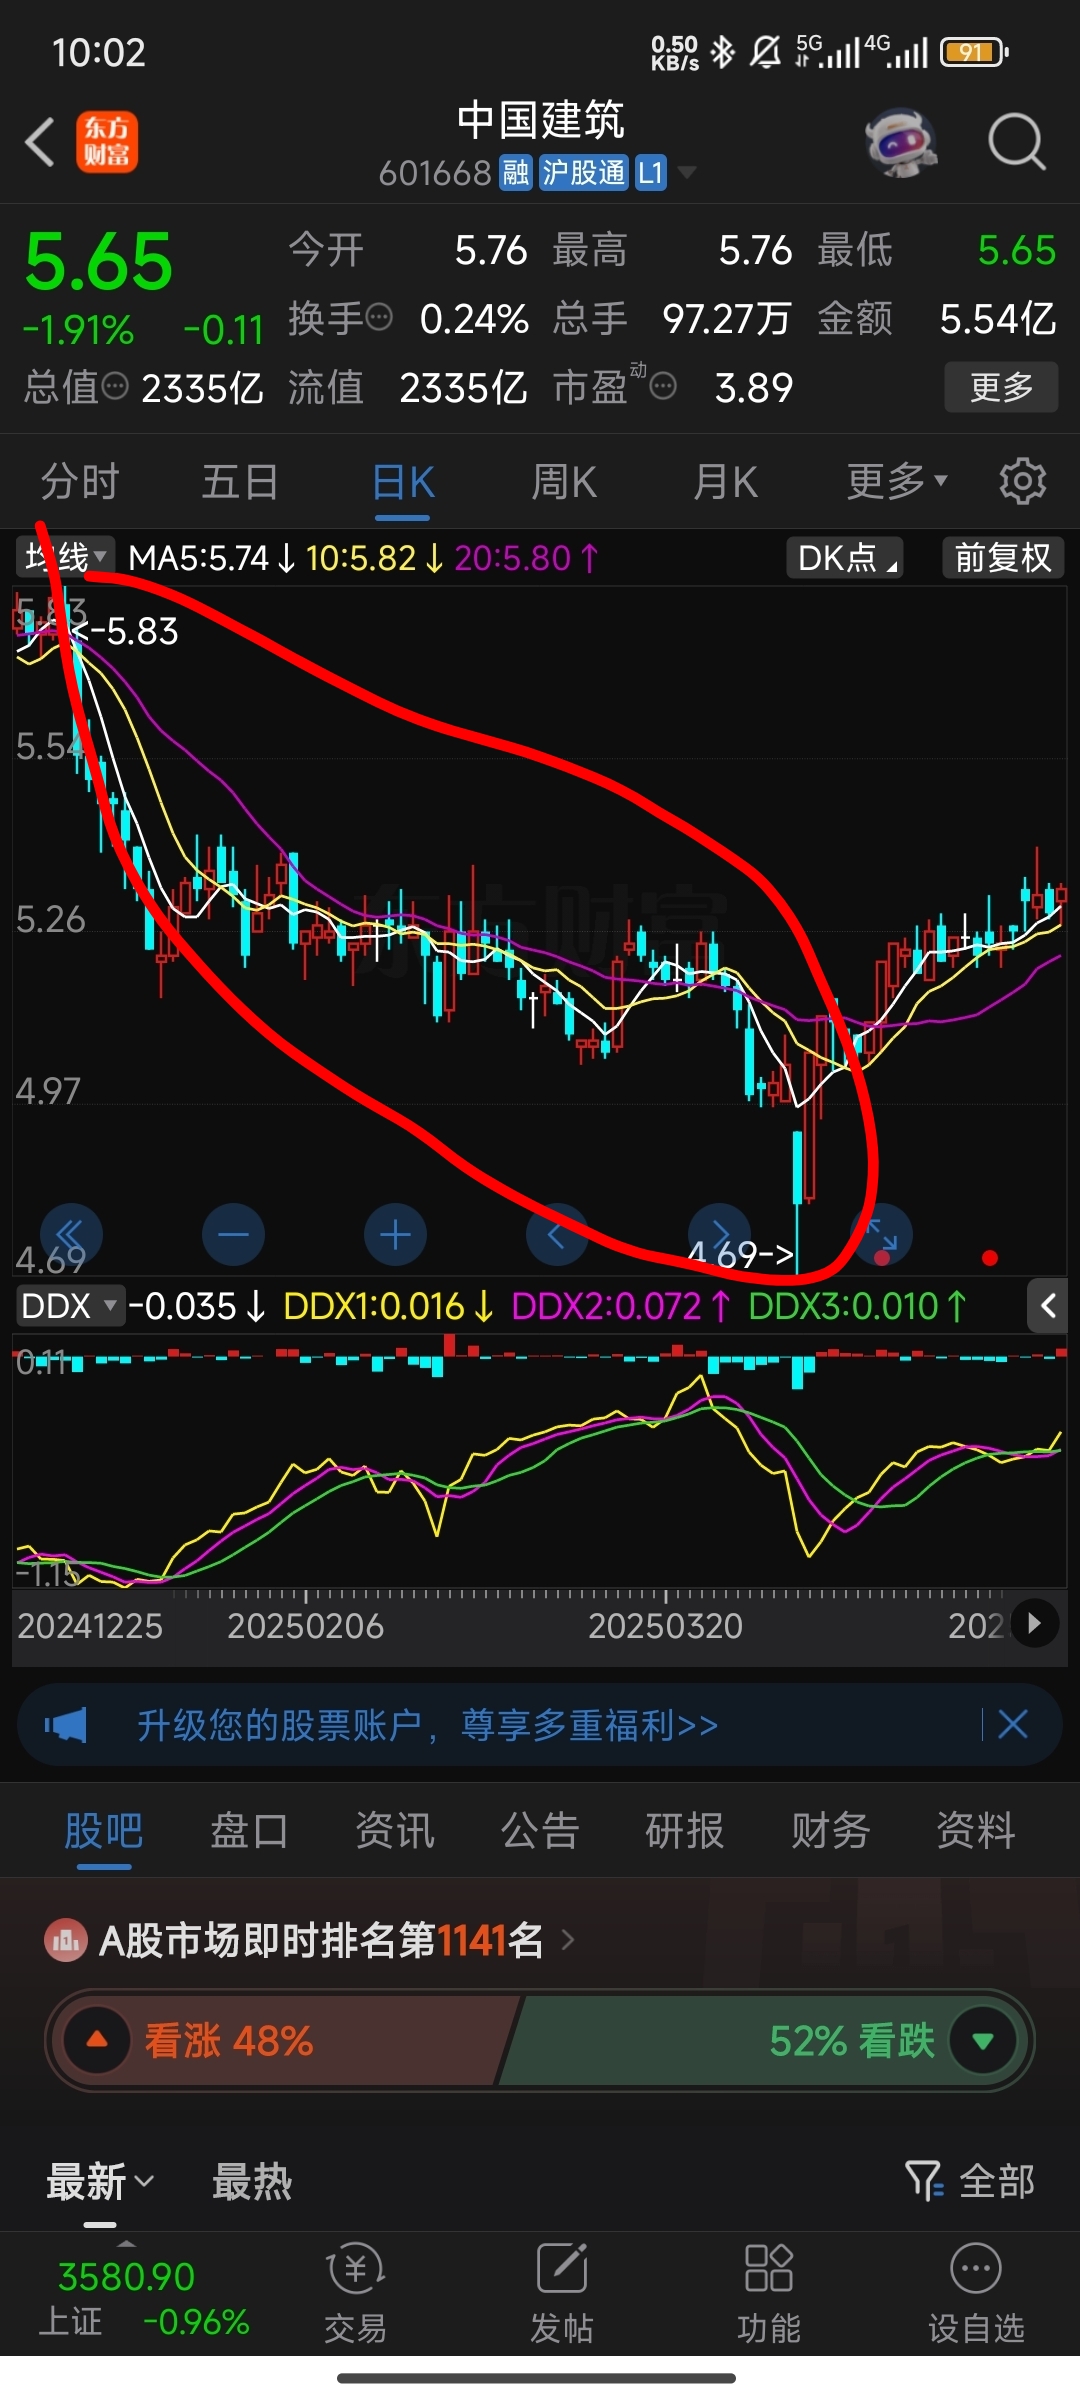
Task: Switch to the 月K chart tab
Action: (726, 482)
